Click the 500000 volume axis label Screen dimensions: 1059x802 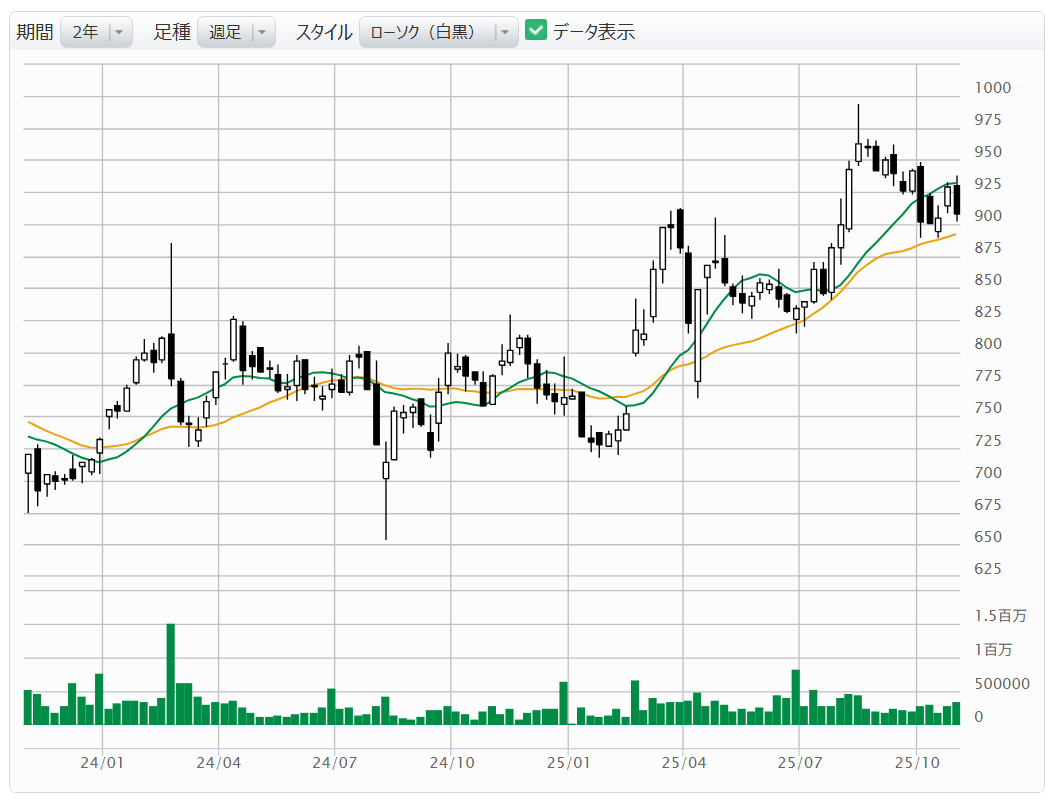(x=1002, y=684)
